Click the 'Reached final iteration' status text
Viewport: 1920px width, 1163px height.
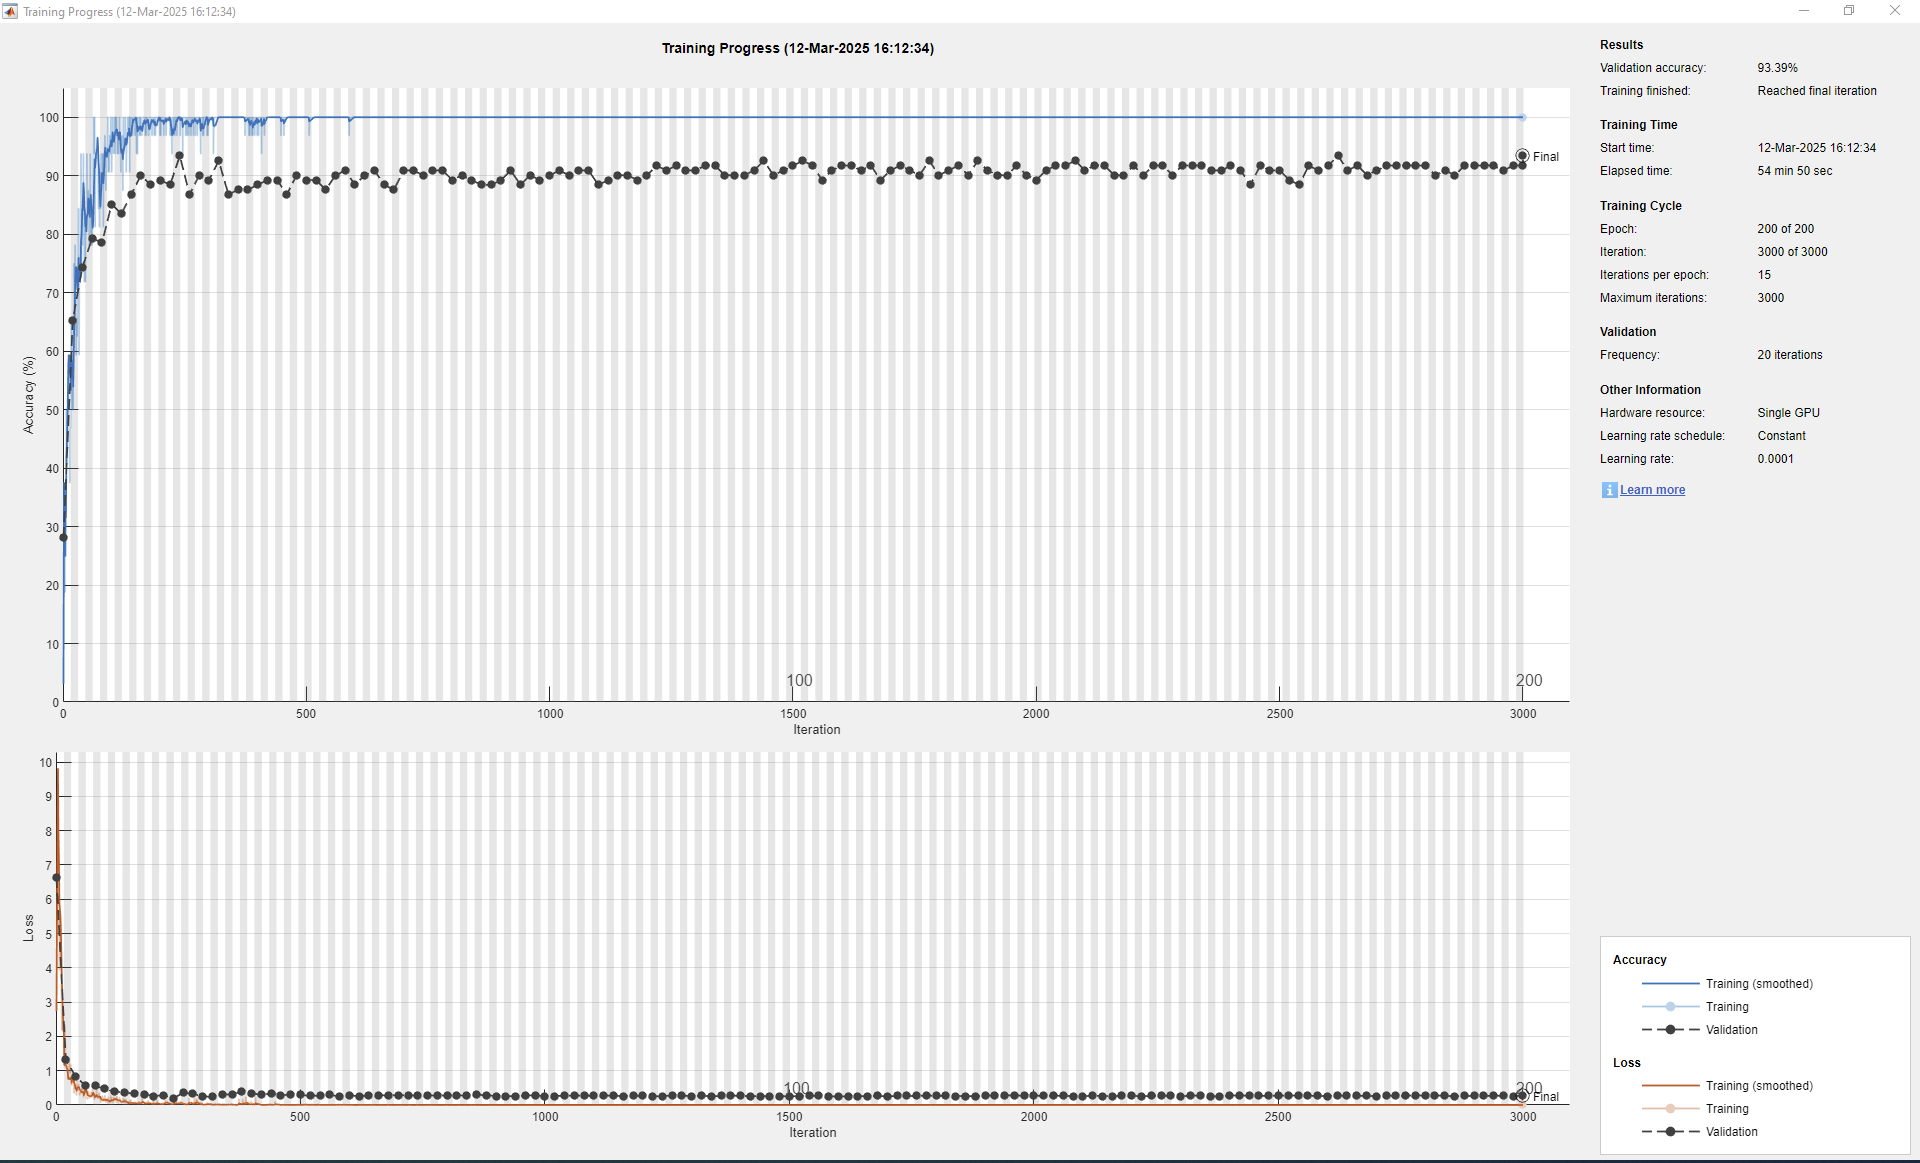[1816, 91]
